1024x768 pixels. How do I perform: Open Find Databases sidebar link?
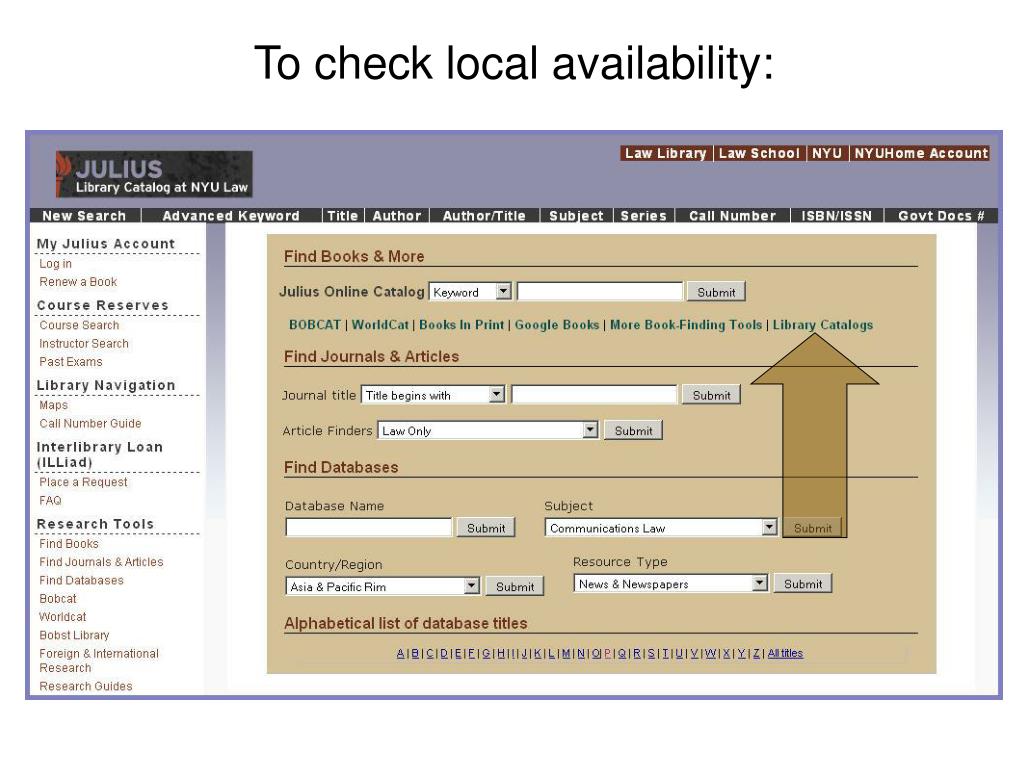coord(81,580)
